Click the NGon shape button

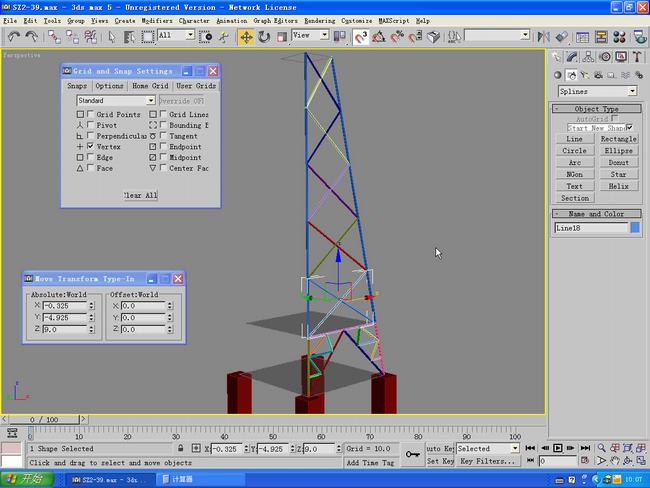[575, 174]
